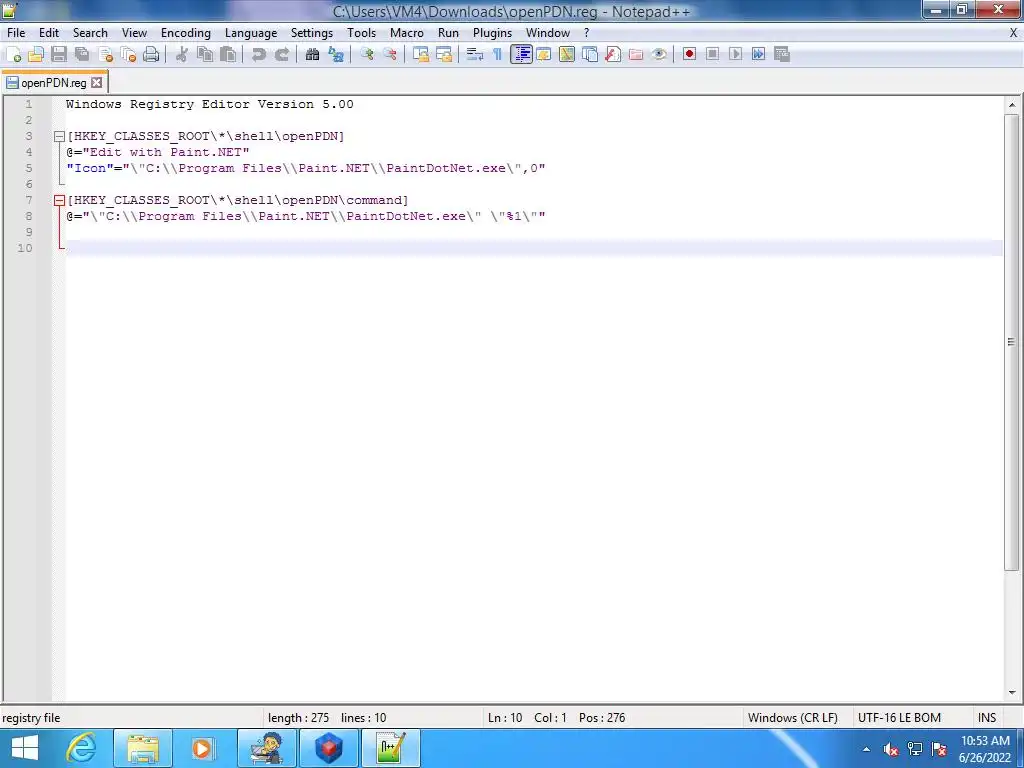Open the Plugins menu

coord(492,33)
